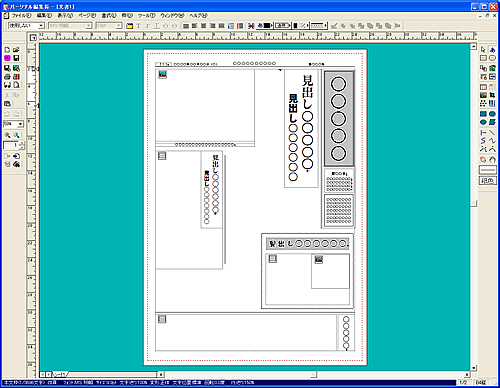Toggle the red column layout button
This screenshot has height=388, width=500.
tap(240, 26)
